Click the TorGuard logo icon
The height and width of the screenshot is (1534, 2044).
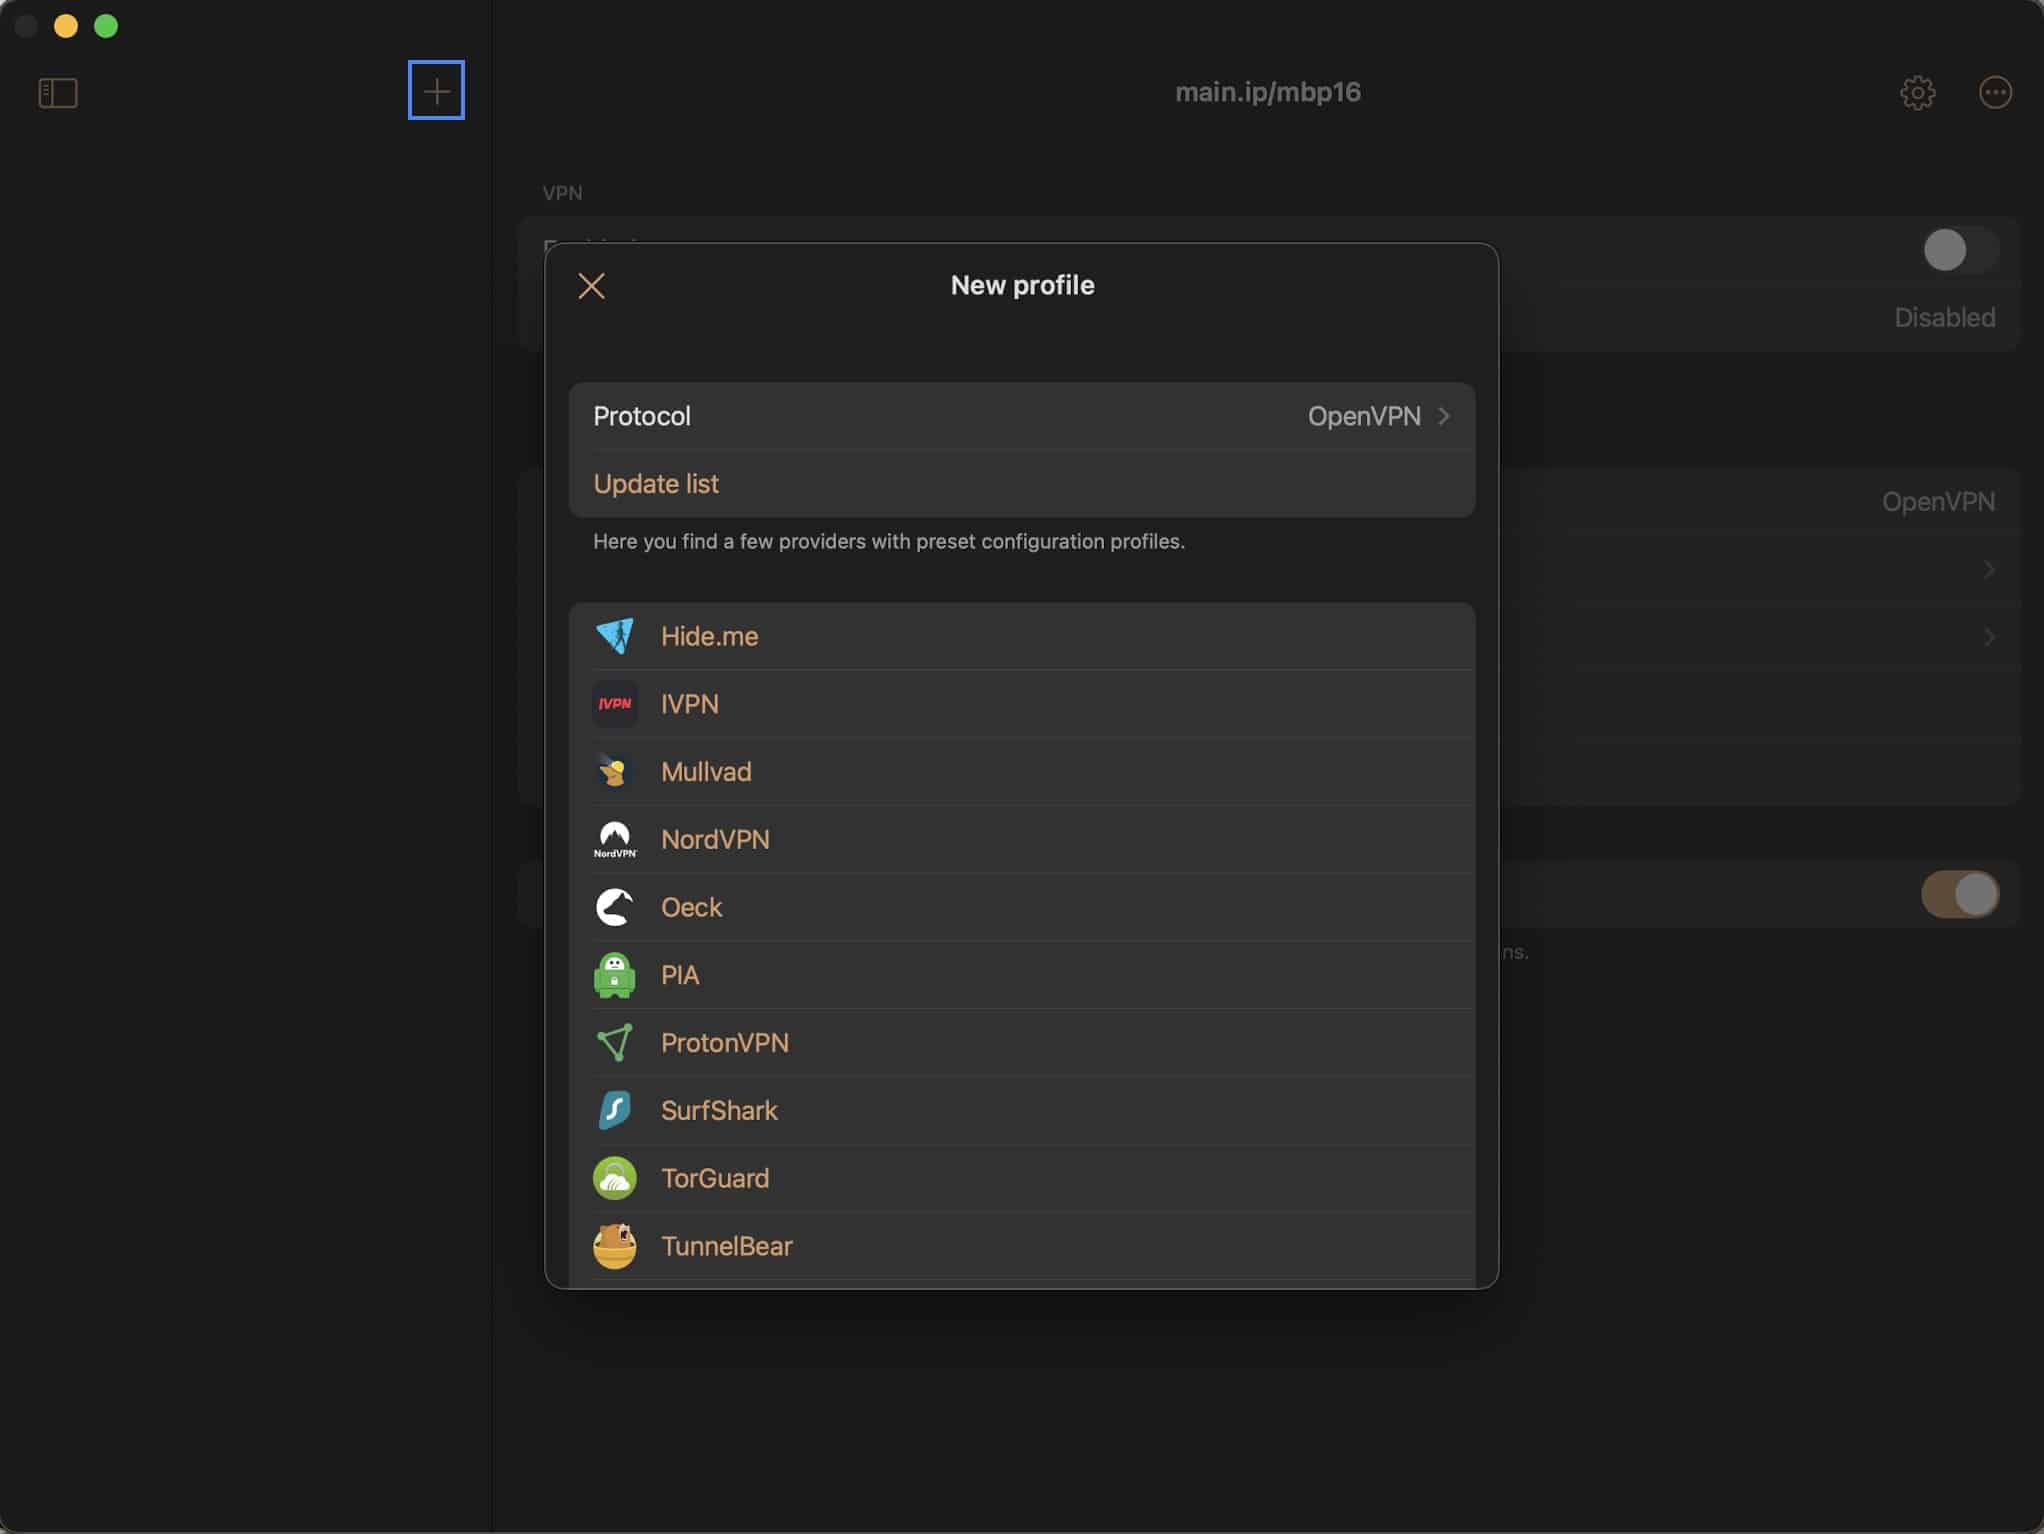pos(615,1178)
